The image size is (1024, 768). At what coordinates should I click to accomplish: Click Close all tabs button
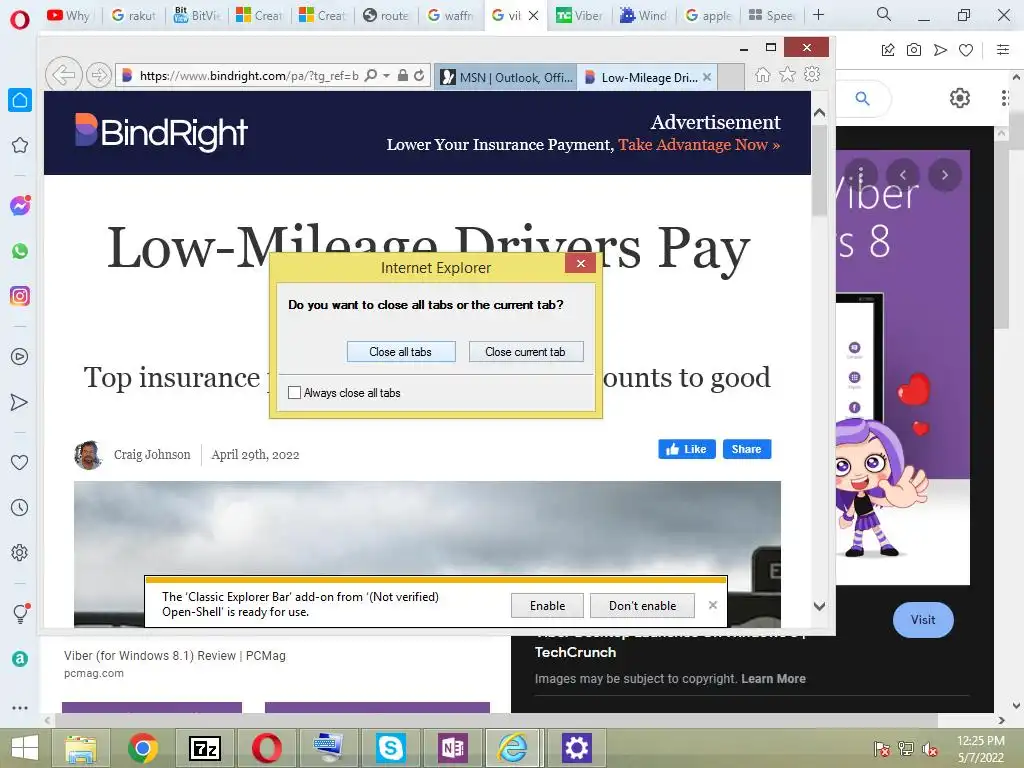click(x=401, y=351)
